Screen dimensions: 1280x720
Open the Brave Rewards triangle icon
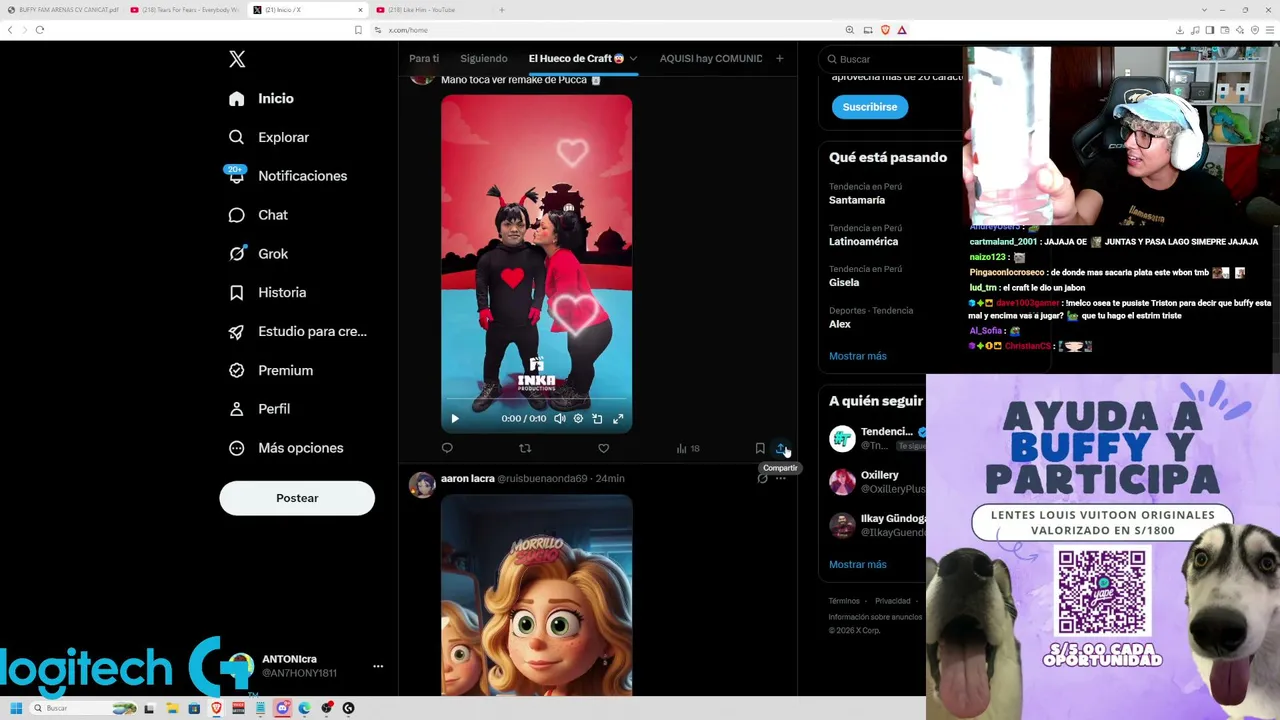(901, 30)
